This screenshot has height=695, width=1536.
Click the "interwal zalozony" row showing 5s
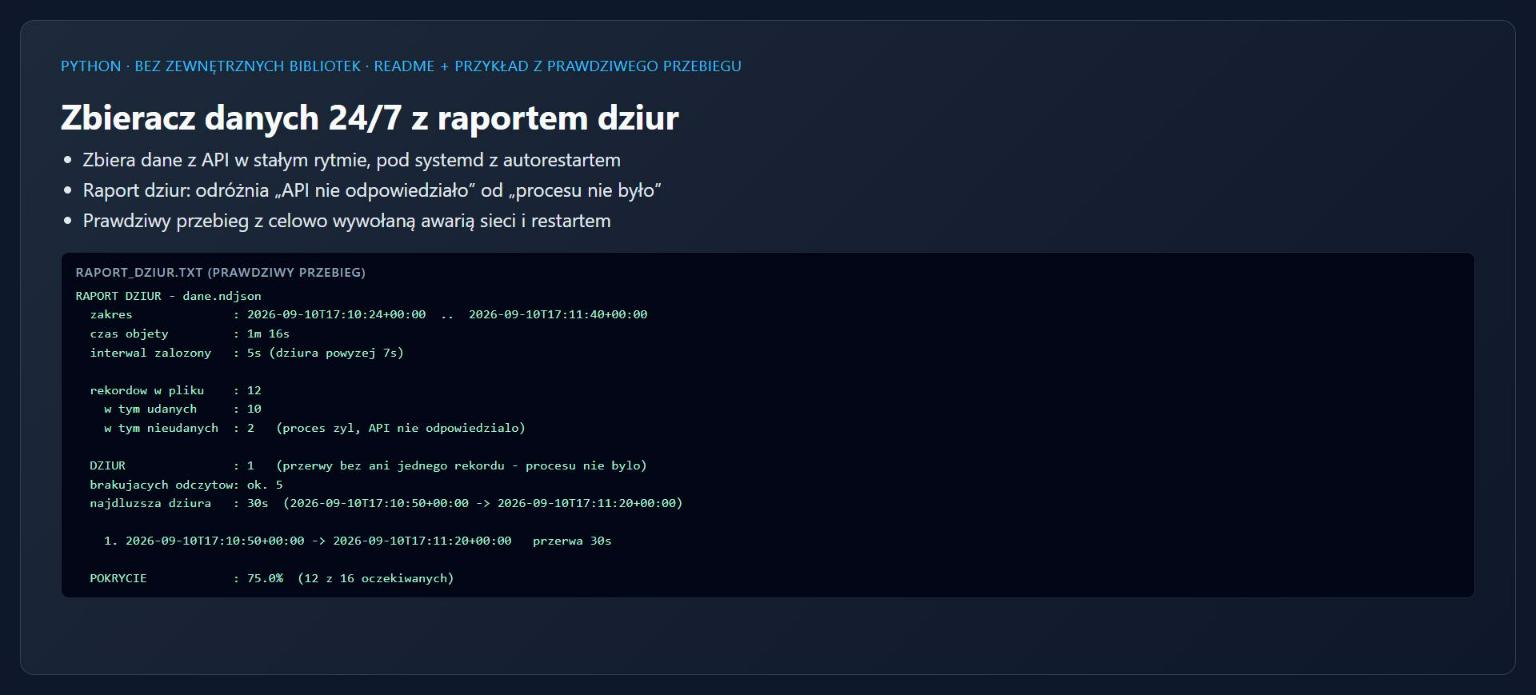click(x=246, y=353)
